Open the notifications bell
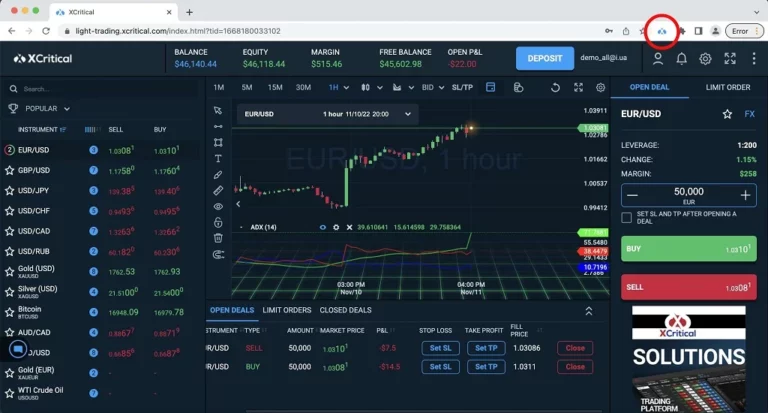768x413 pixels. coord(681,59)
